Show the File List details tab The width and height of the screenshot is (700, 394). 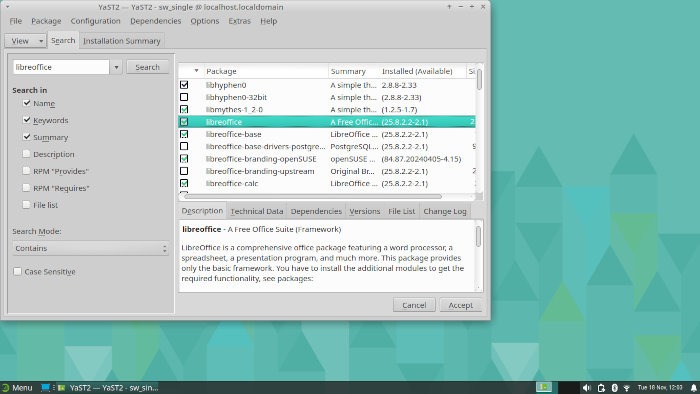tap(401, 211)
